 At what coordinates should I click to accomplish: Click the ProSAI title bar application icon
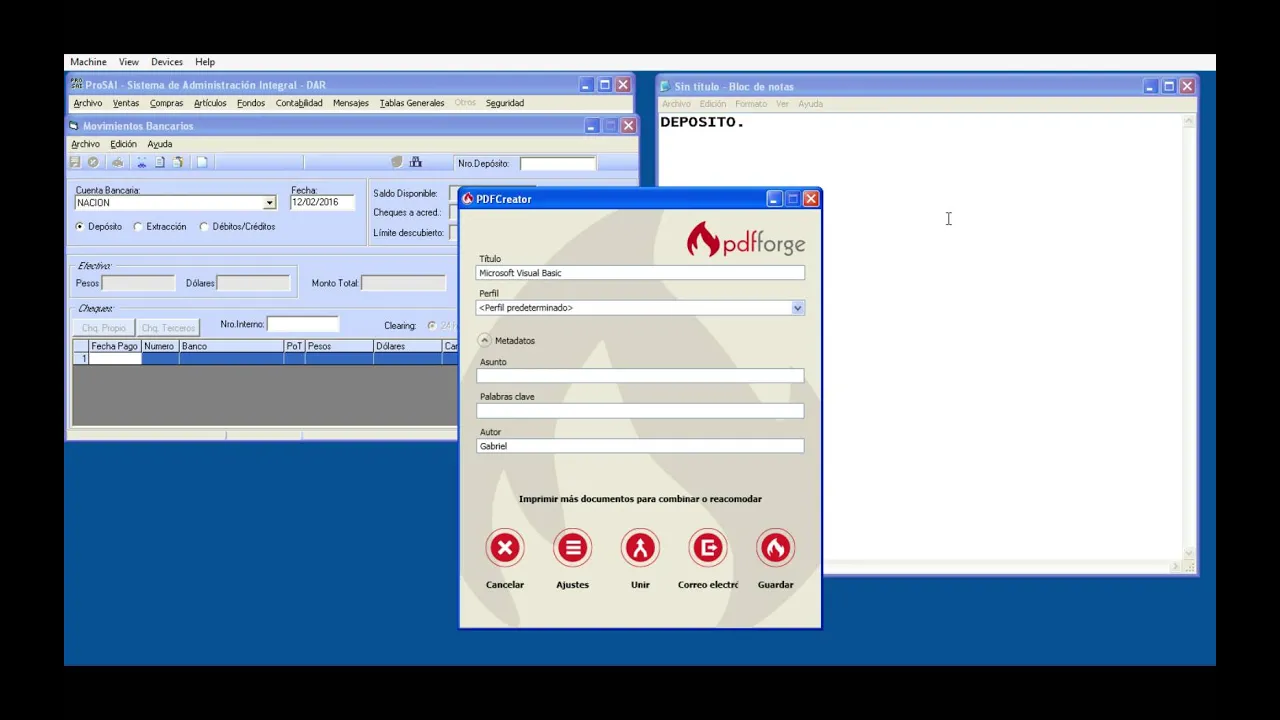click(x=76, y=85)
